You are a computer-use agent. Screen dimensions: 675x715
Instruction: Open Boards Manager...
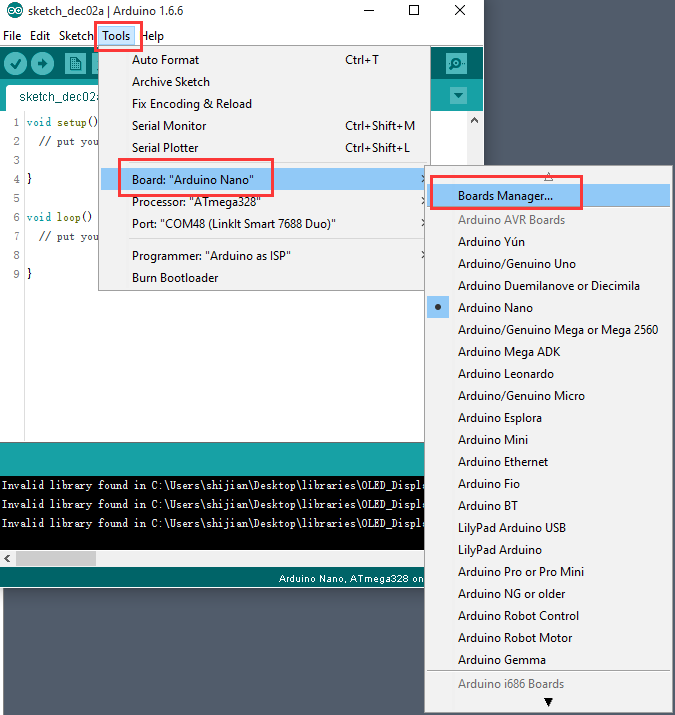pos(549,196)
